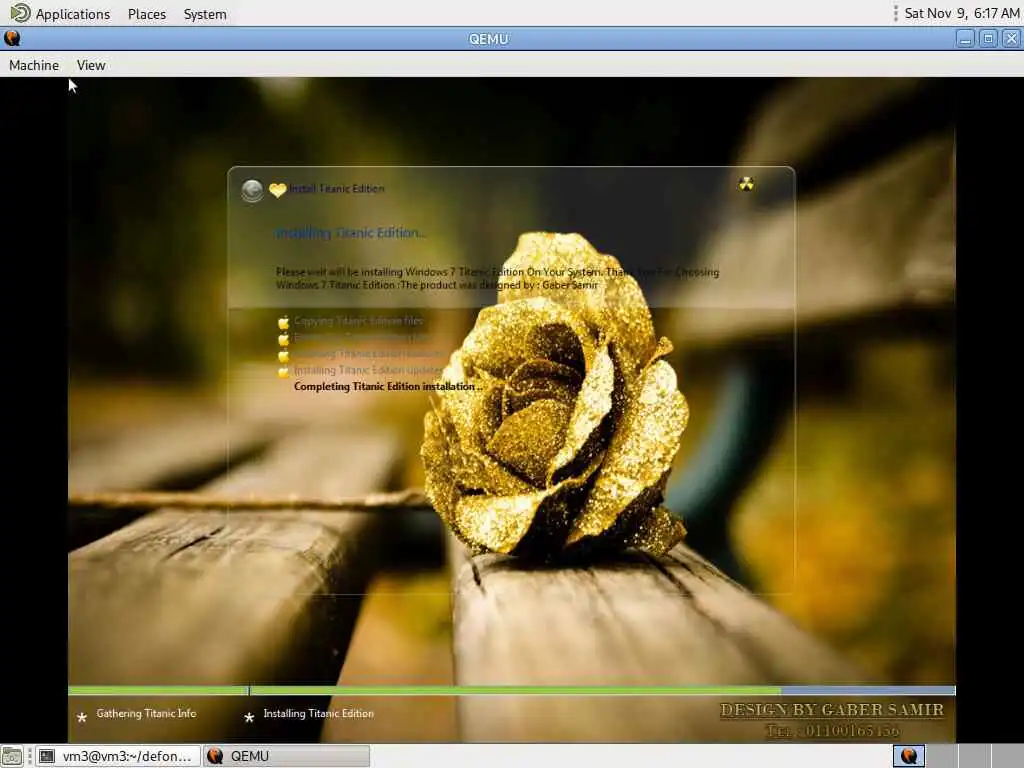Click the radiation symbol icon in installer

click(x=746, y=184)
